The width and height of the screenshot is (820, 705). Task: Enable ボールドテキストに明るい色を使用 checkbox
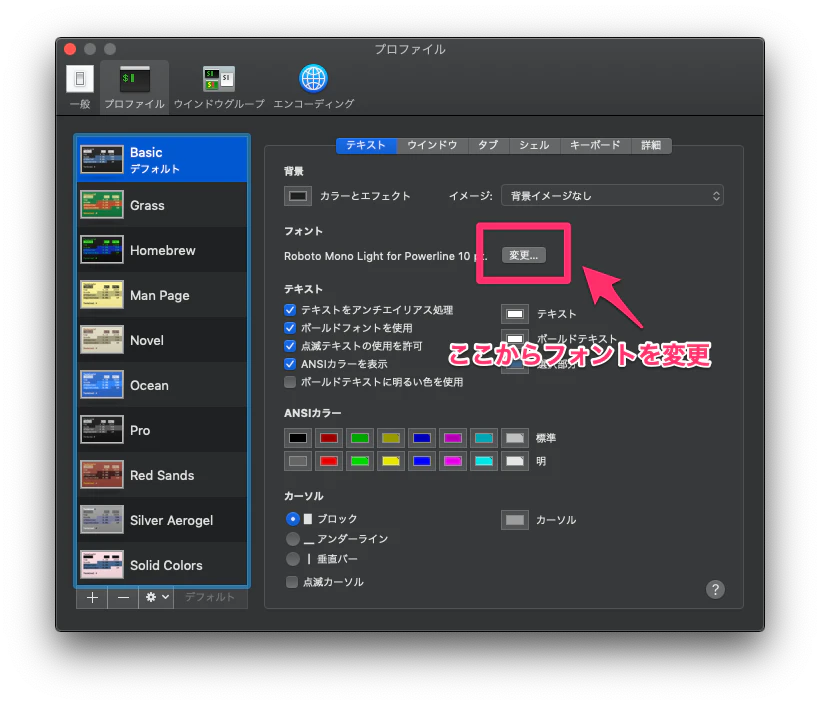pos(290,382)
